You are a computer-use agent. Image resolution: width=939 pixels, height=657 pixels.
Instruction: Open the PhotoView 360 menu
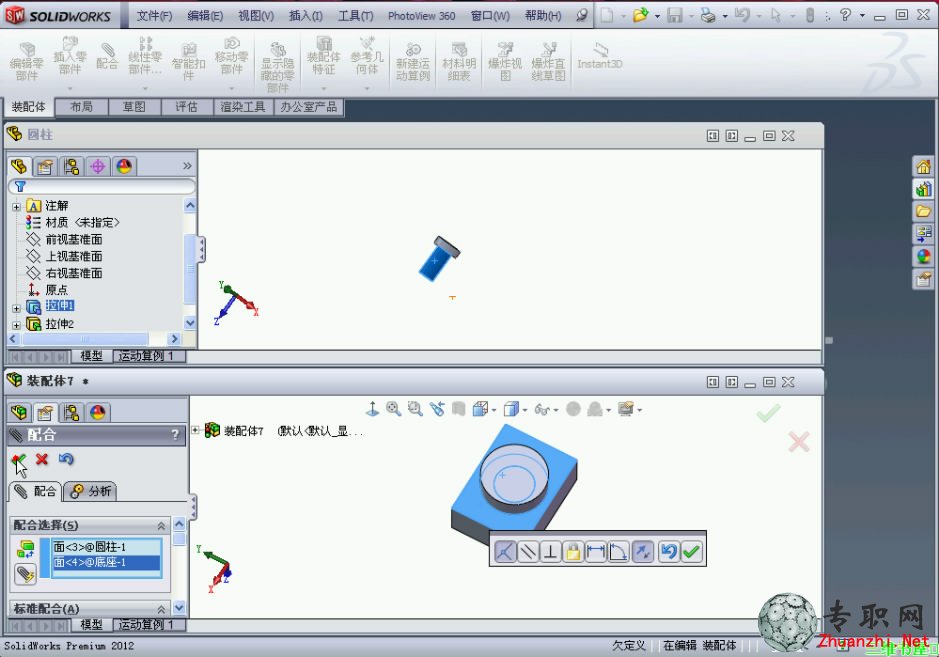[422, 16]
